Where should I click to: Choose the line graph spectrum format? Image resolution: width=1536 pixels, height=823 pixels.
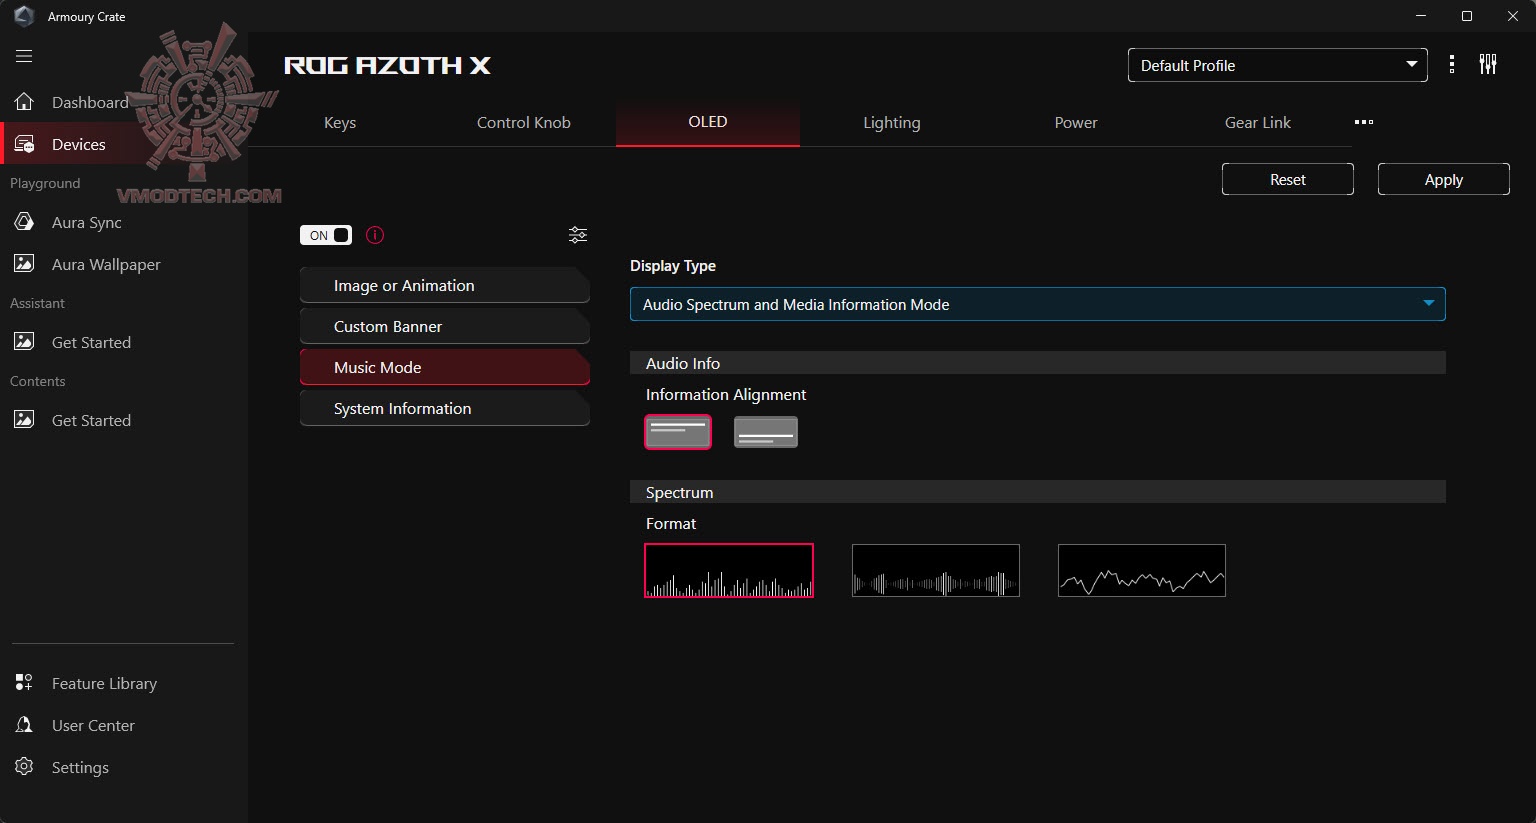pyautogui.click(x=1142, y=570)
